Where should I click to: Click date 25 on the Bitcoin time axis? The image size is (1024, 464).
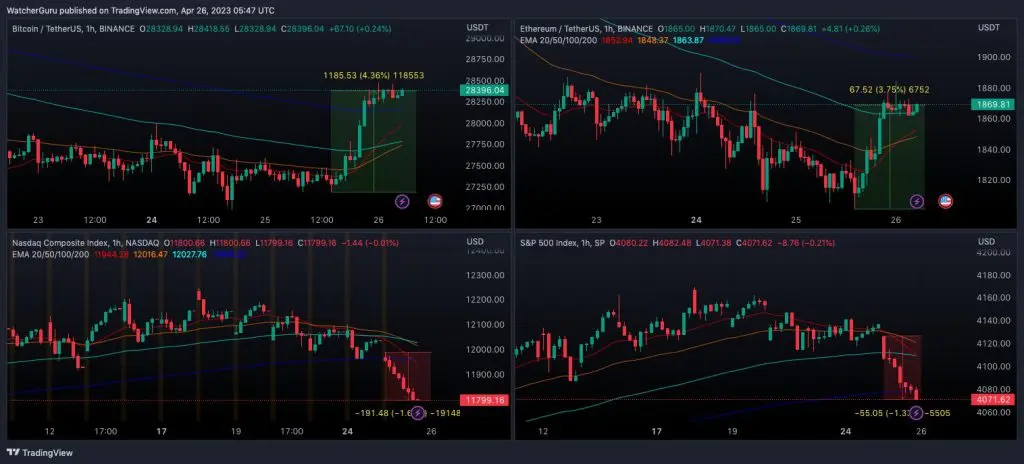[x=266, y=220]
